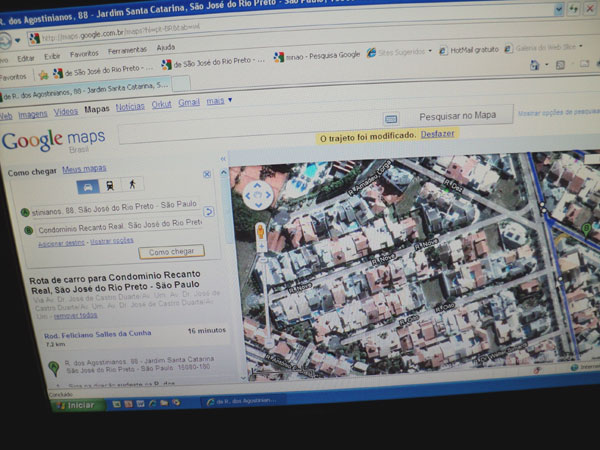Open the Vídeos link
Image resolution: width=600 pixels, height=450 pixels.
(x=66, y=111)
